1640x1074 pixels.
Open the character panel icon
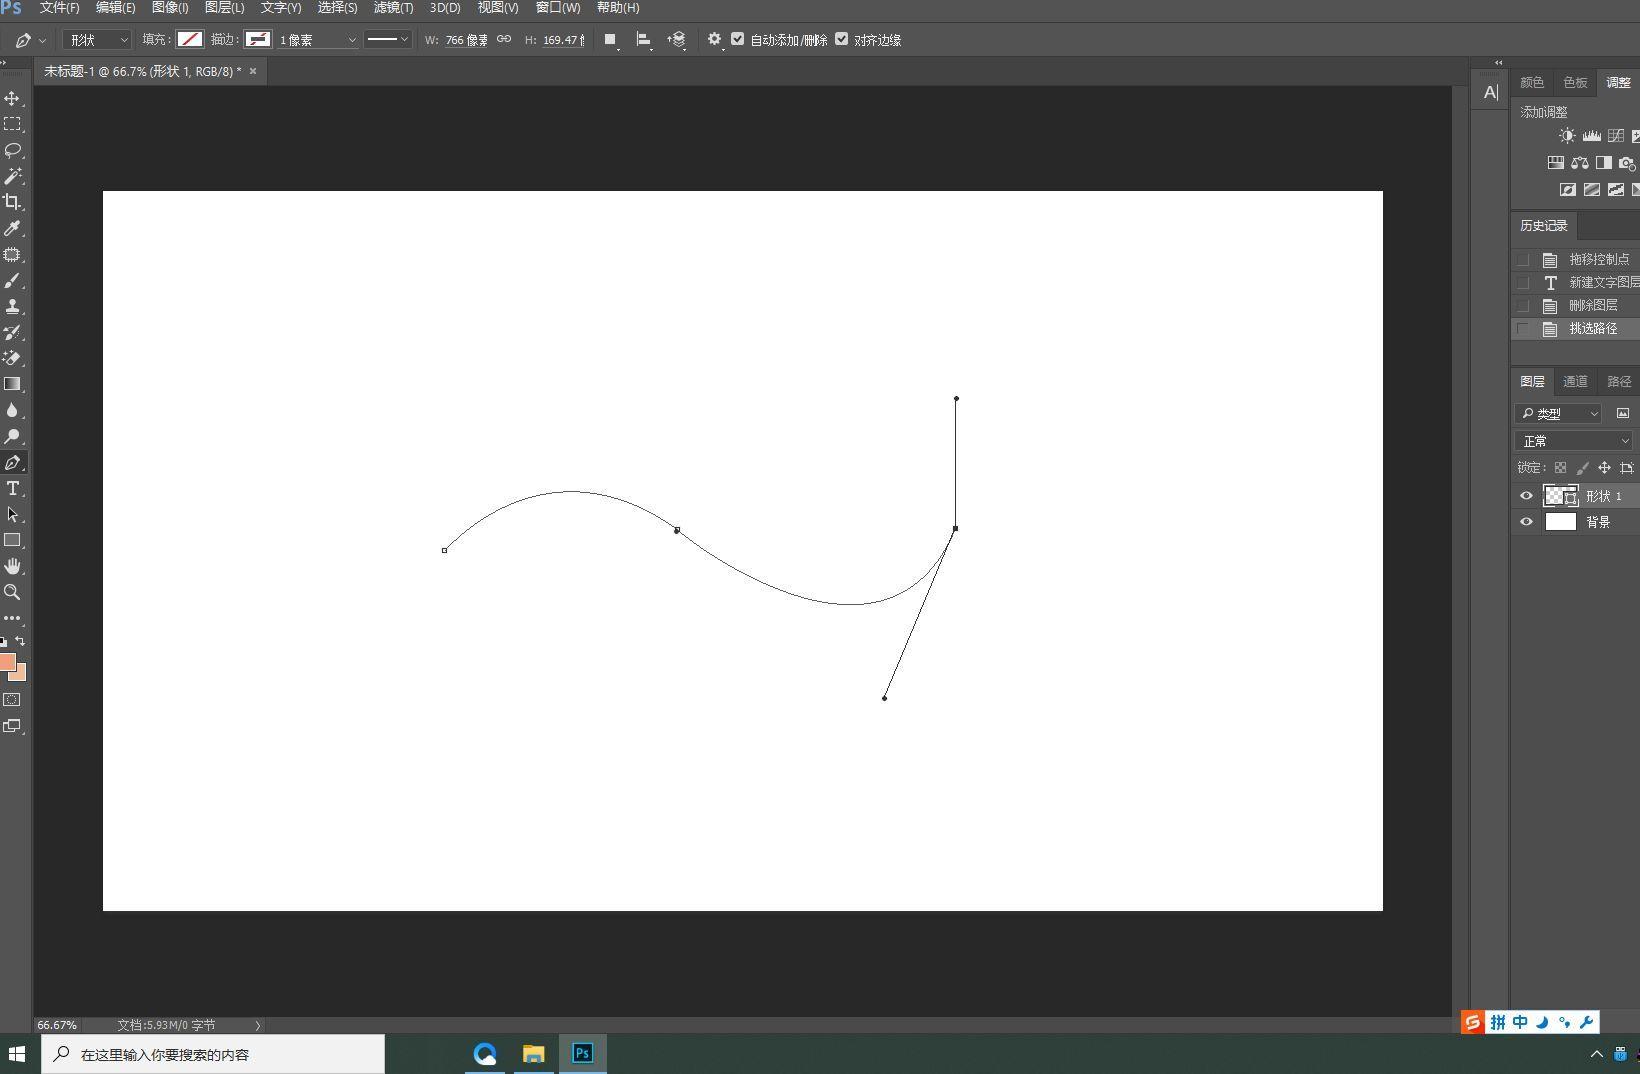(x=1490, y=93)
